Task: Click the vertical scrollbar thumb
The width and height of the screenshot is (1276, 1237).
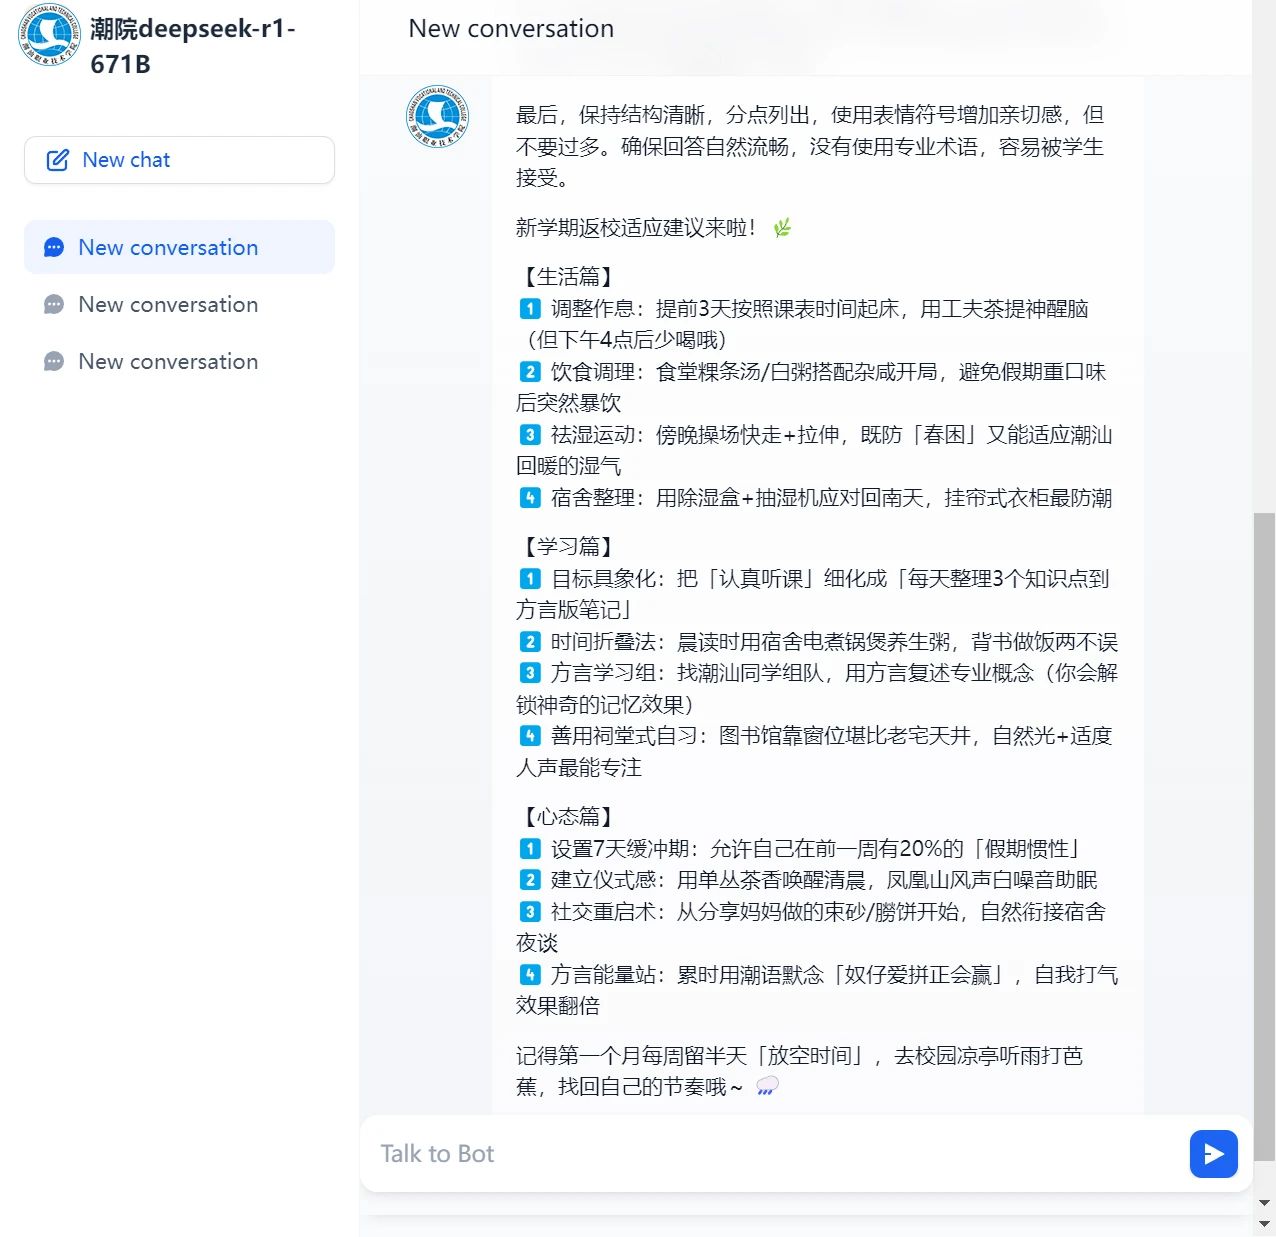Action: [x=1264, y=835]
